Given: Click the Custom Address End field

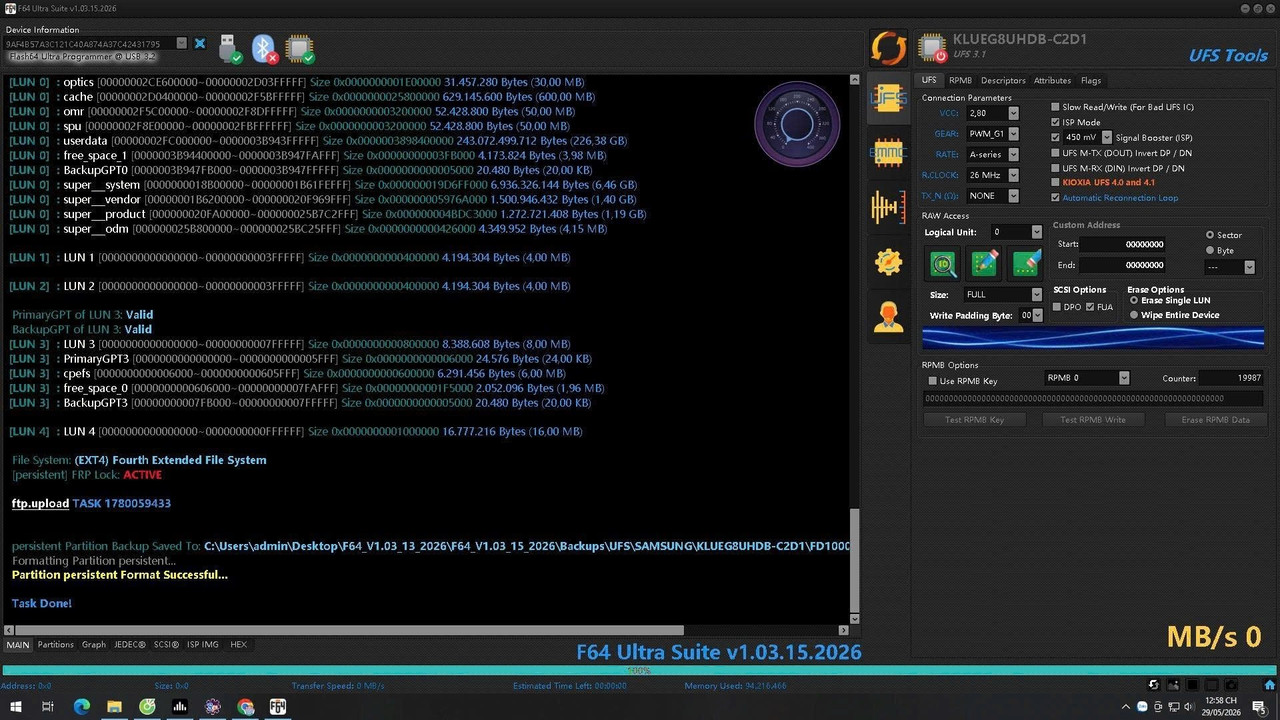Looking at the screenshot, I should tap(1122, 265).
